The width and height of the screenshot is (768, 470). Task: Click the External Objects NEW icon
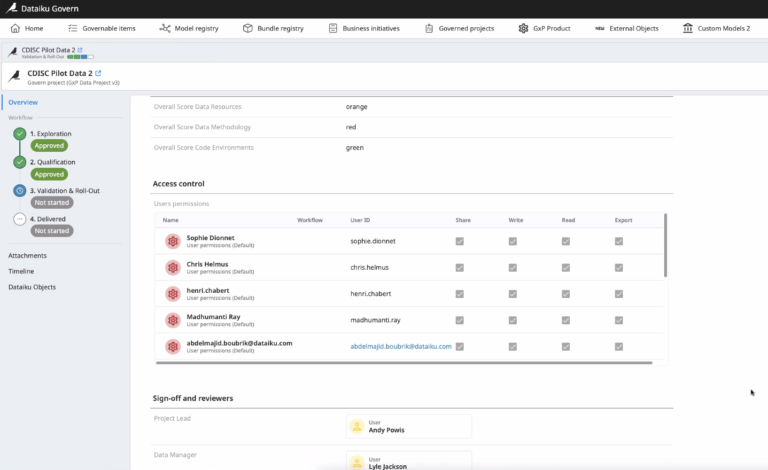(600, 28)
